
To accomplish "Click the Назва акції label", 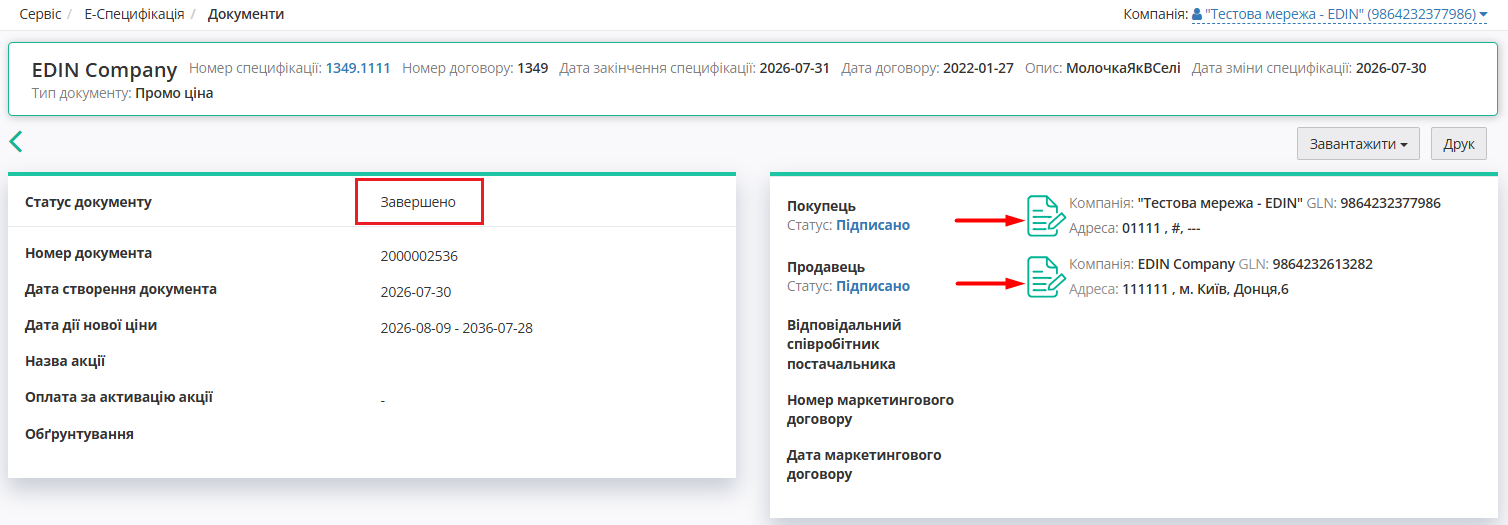I will tap(65, 361).
